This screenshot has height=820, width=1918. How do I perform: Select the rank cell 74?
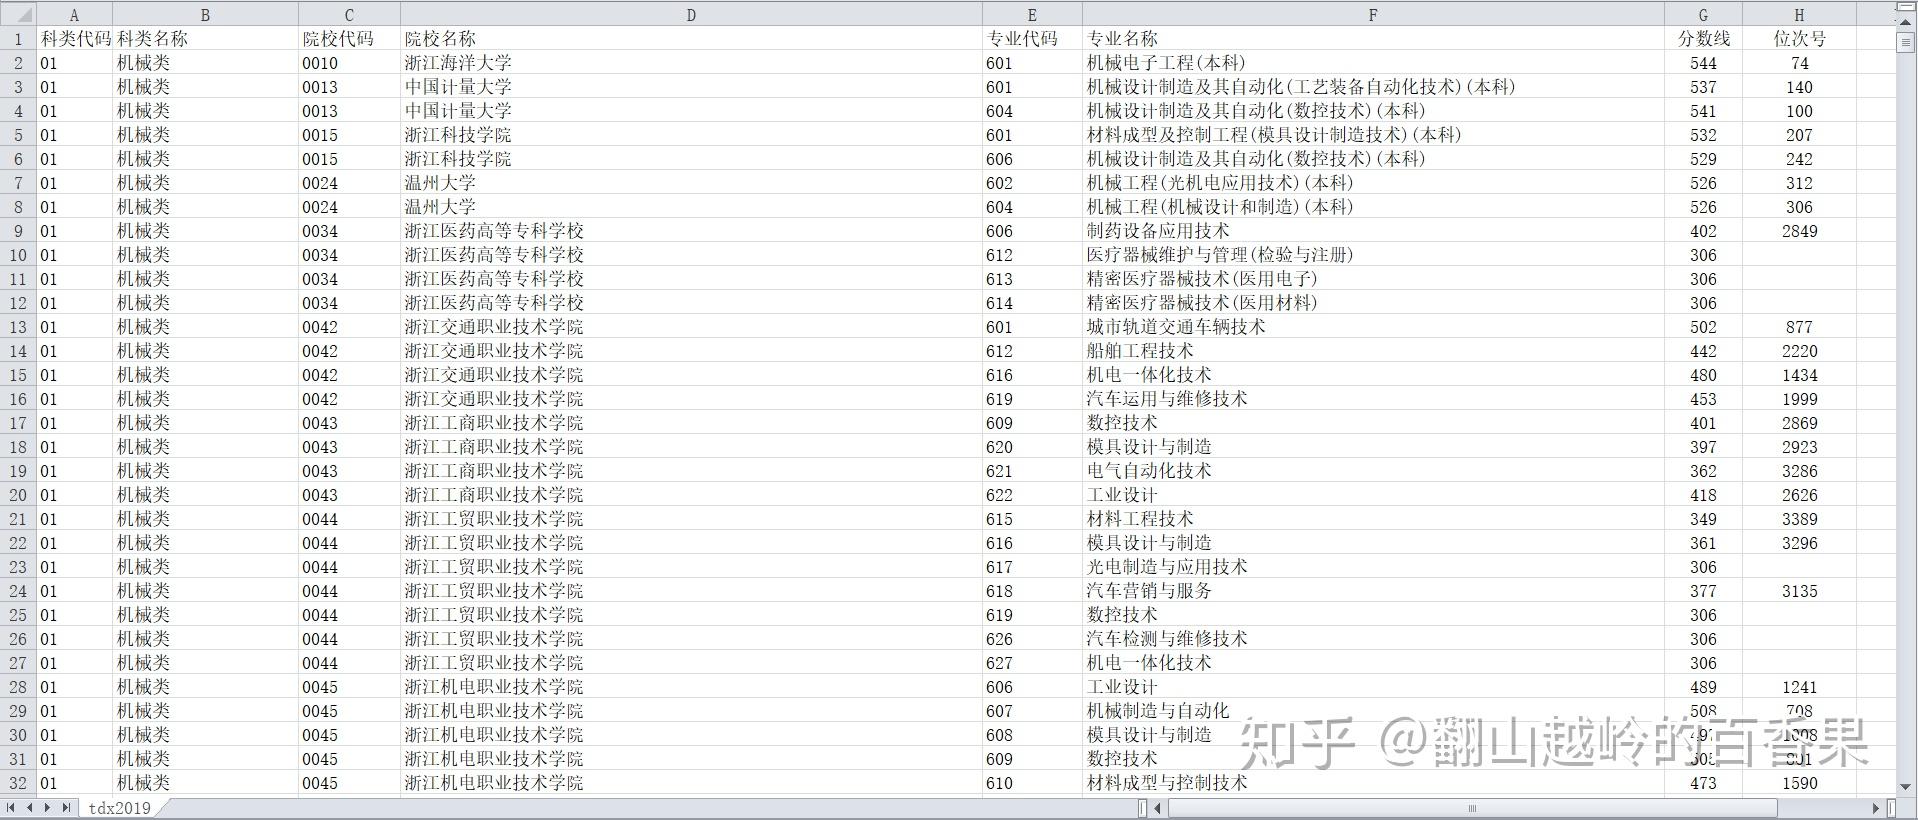point(1799,62)
